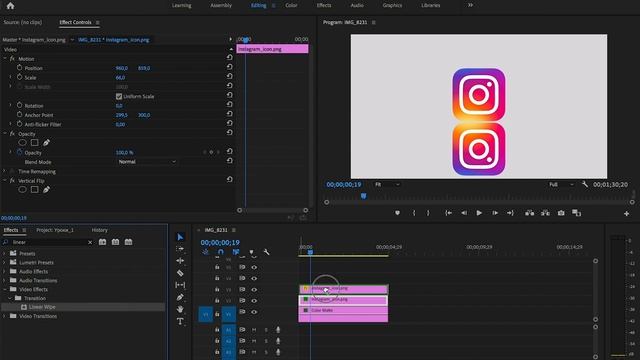Select the Ripple Edit tool
The image size is (640, 360).
pyautogui.click(x=180, y=260)
